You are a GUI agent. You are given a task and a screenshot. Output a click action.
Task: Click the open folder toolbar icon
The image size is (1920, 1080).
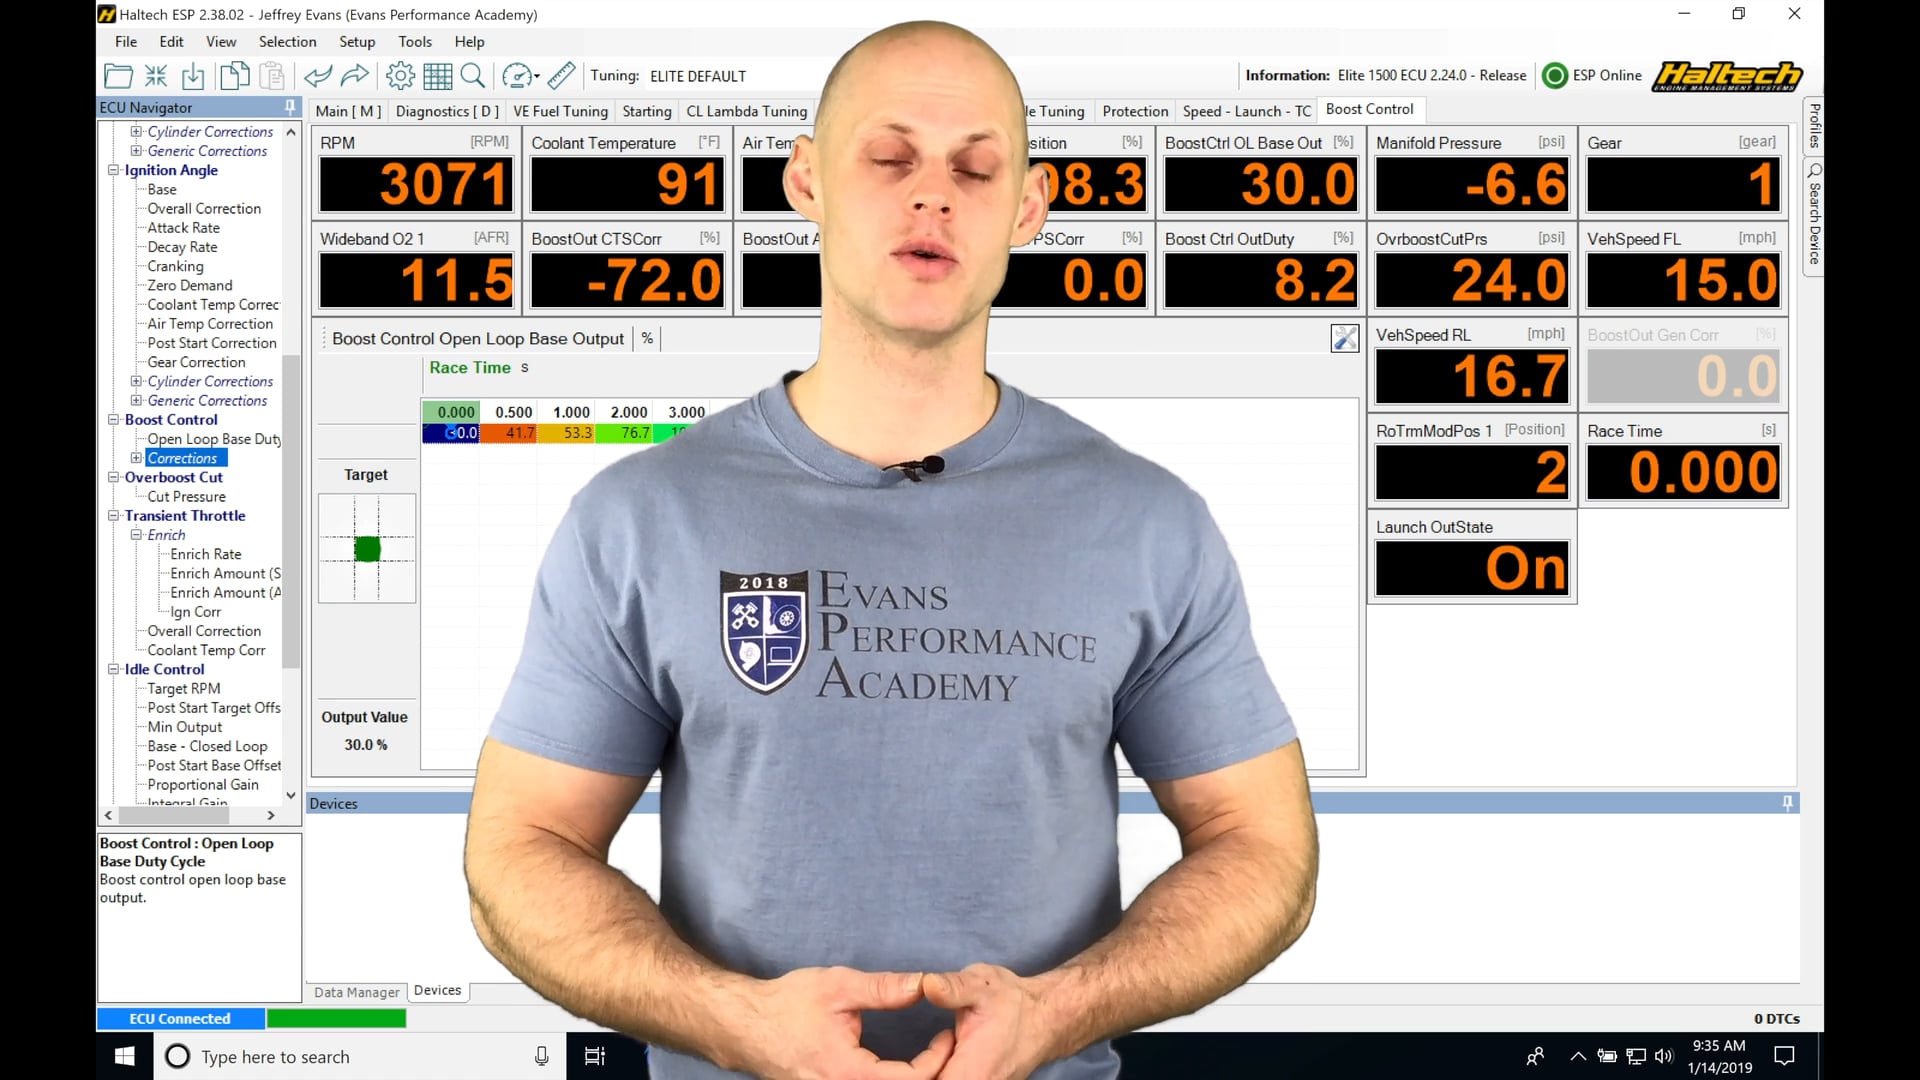118,76
